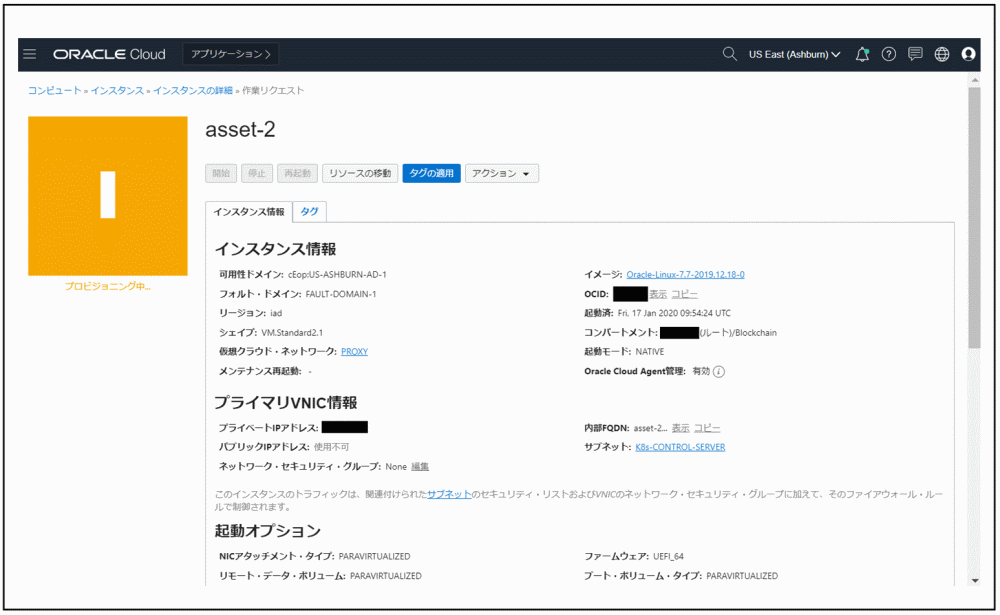Click the vertical scrollbar thumb

pyautogui.click(x=974, y=217)
